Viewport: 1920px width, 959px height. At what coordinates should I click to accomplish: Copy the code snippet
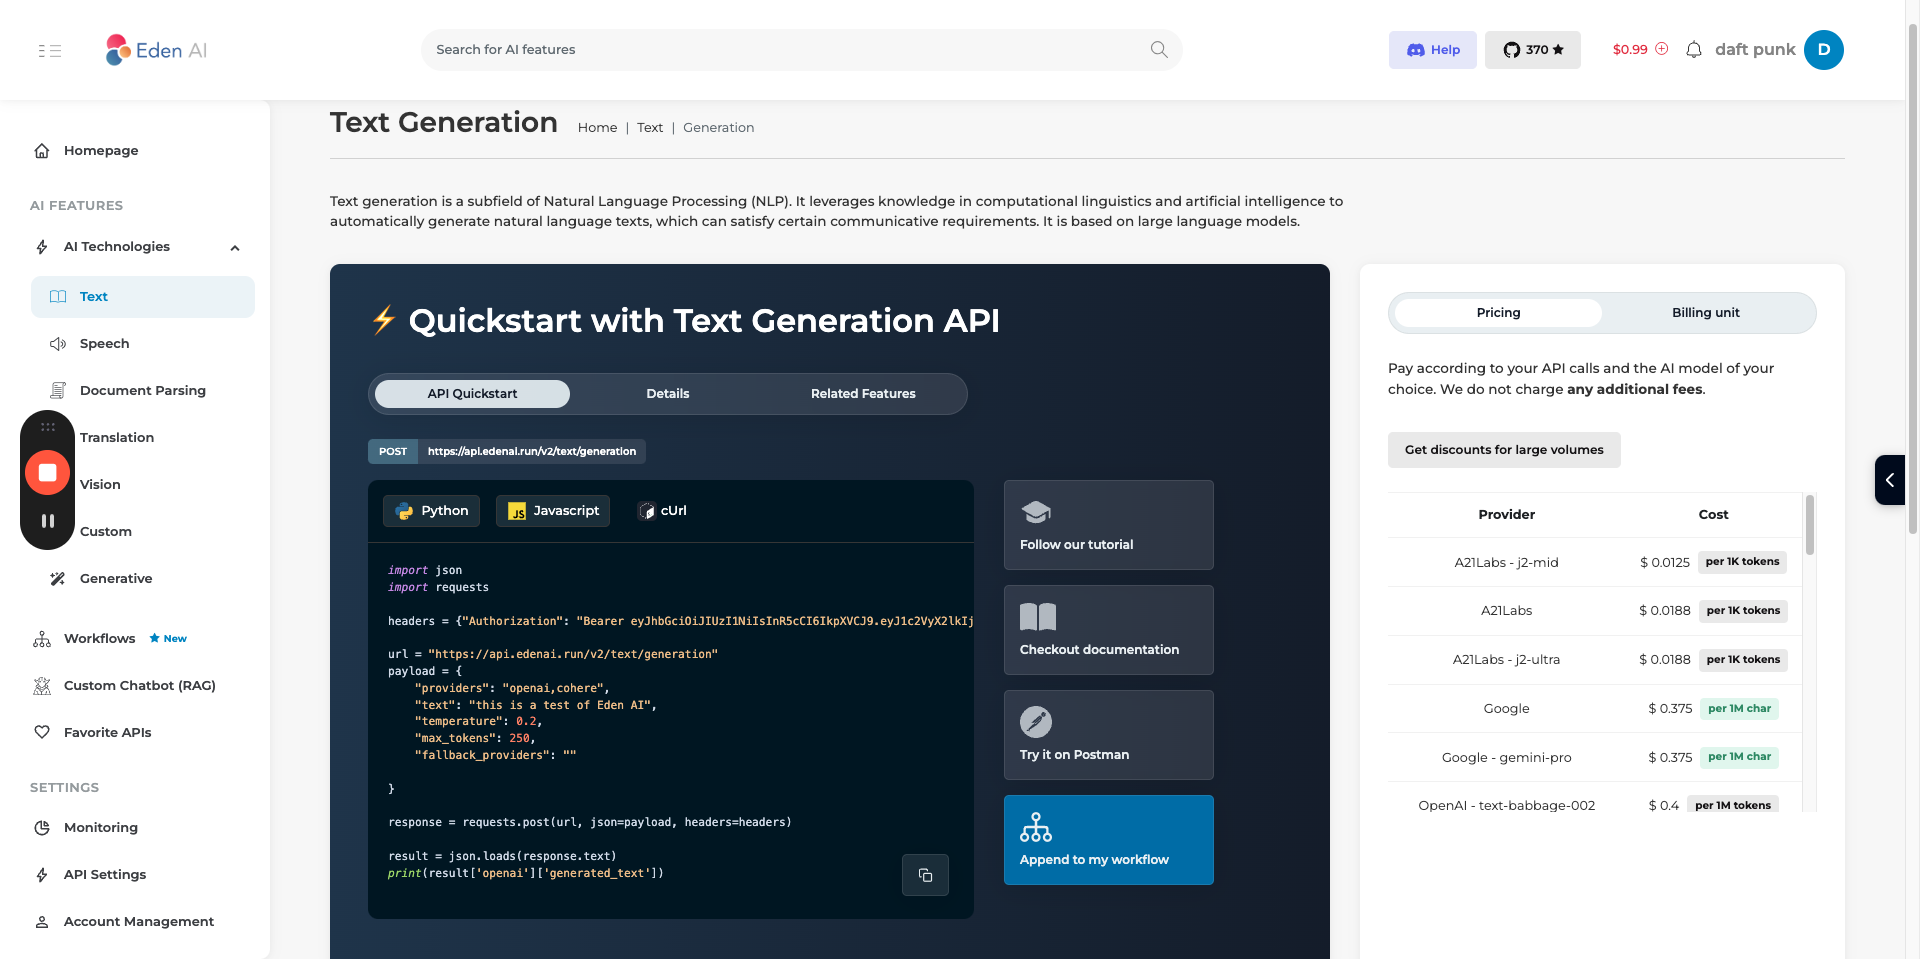pos(925,875)
